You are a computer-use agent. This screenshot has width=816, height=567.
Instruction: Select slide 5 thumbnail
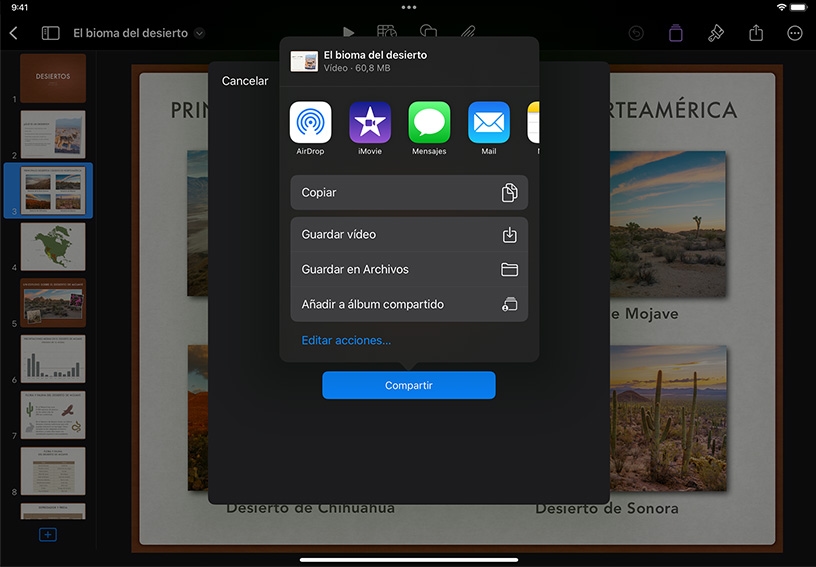53,303
